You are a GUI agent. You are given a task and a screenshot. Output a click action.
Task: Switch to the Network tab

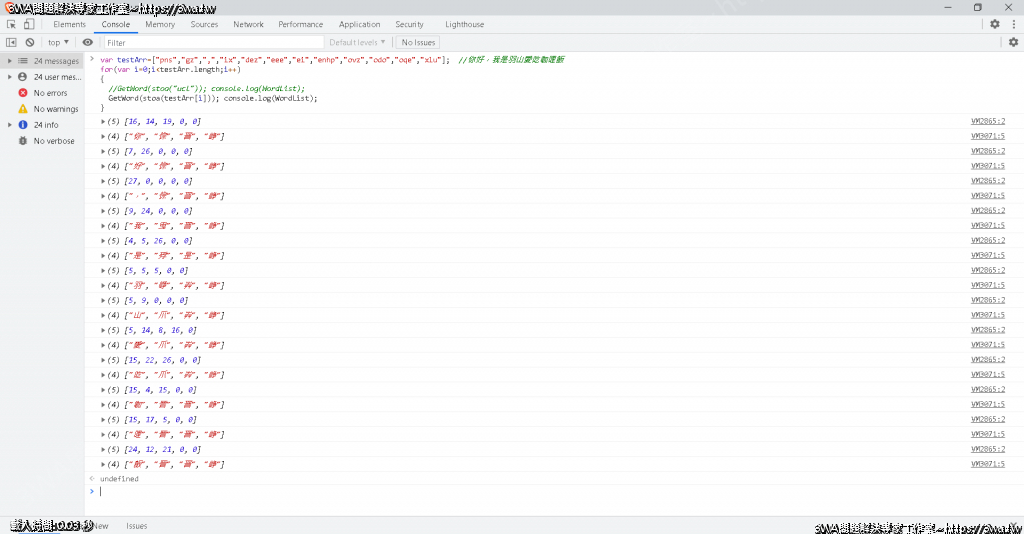pos(248,24)
